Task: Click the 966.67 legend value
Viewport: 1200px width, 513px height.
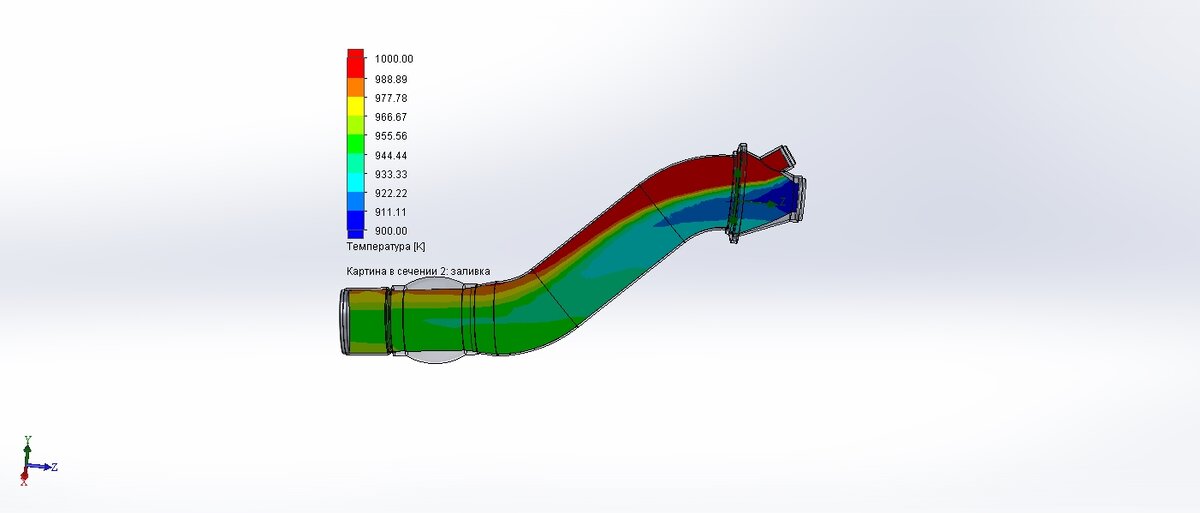Action: coord(391,117)
